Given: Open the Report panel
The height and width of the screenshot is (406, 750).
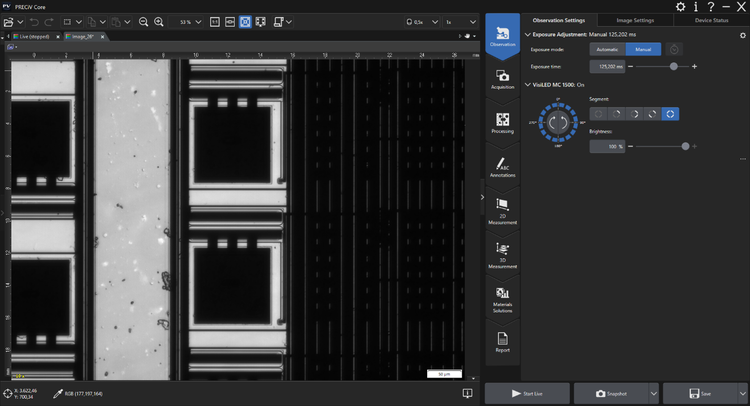Looking at the screenshot, I should [502, 342].
